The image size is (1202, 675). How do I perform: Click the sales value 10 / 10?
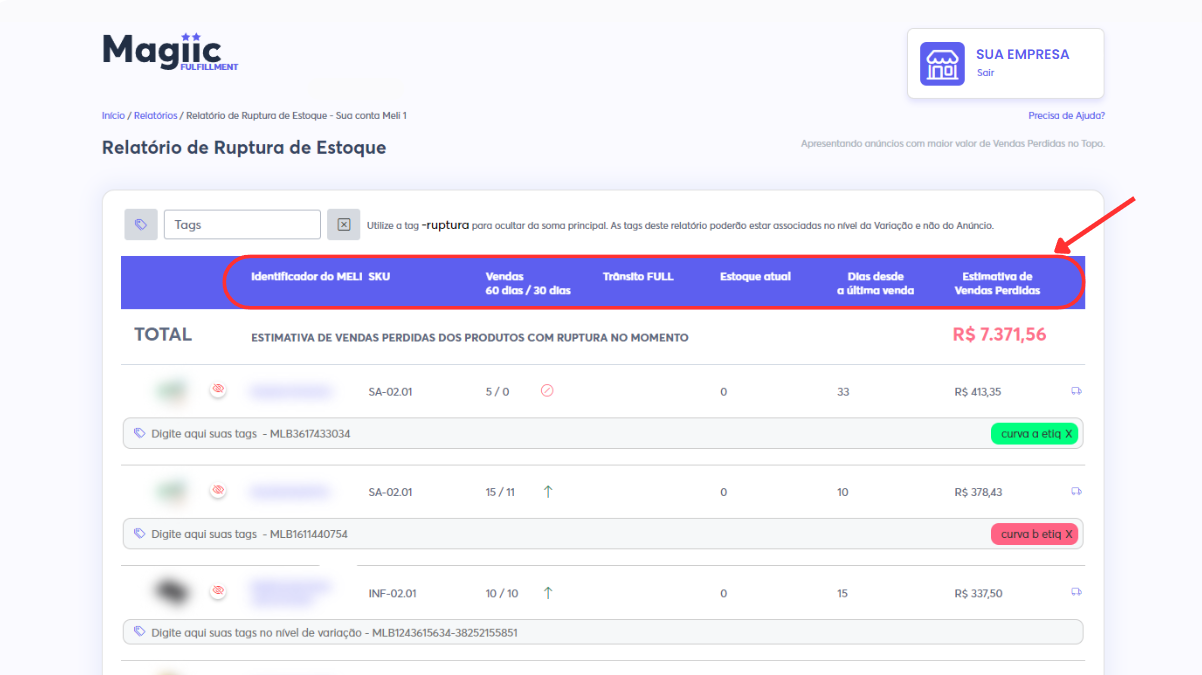coord(502,593)
